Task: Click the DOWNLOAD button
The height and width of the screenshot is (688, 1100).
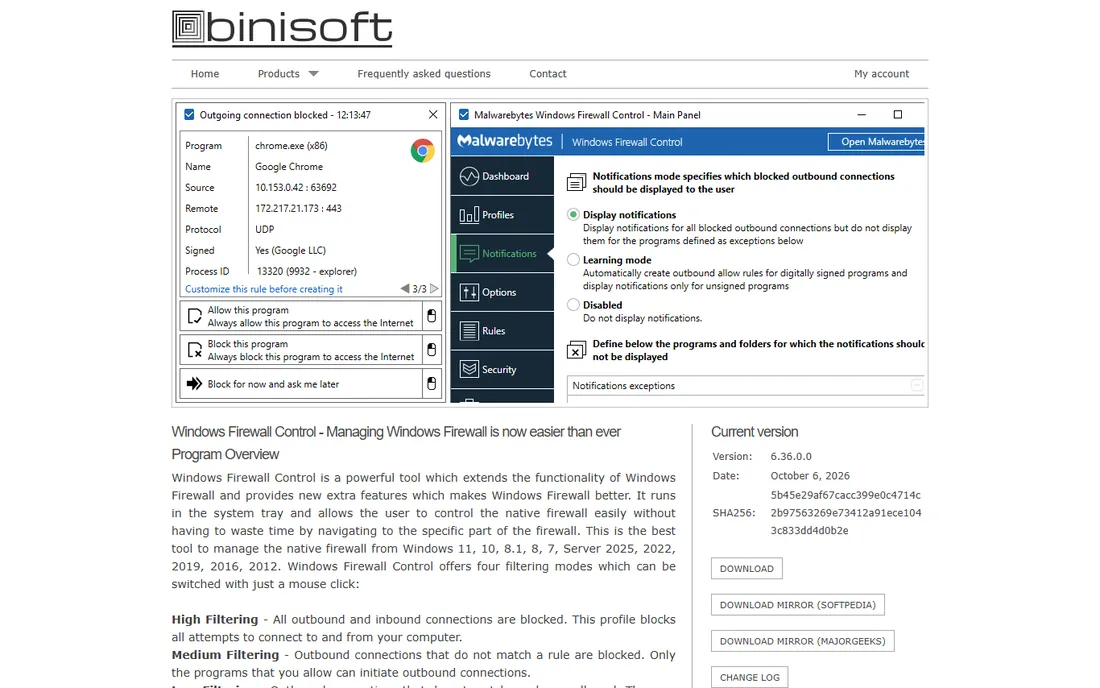Action: [x=746, y=568]
